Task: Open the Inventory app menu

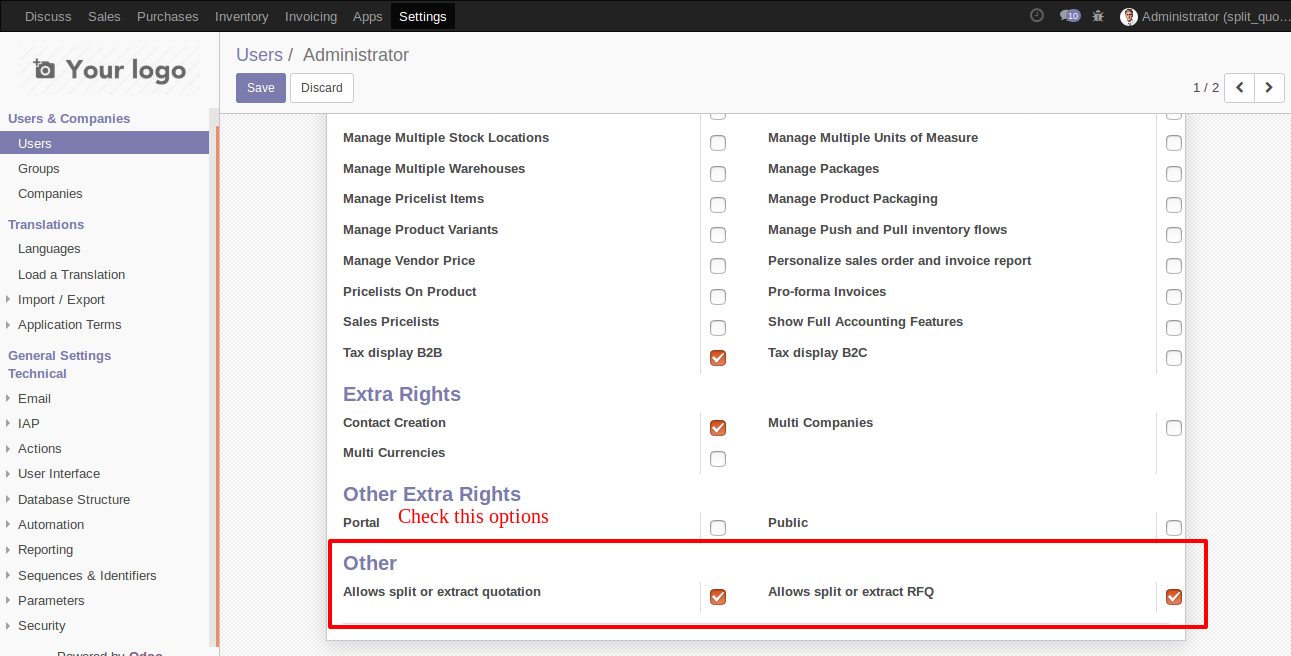Action: [241, 16]
